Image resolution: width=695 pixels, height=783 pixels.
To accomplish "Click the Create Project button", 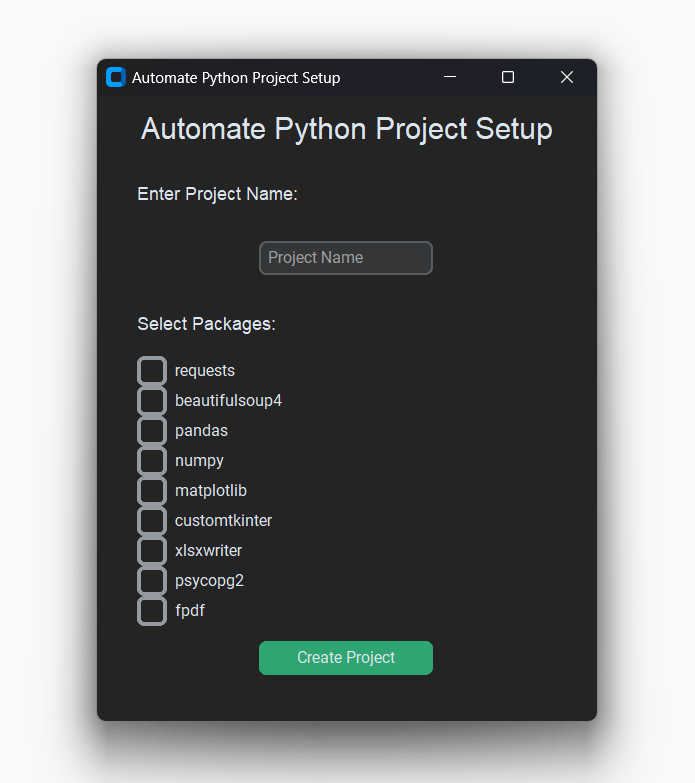I will [x=346, y=658].
